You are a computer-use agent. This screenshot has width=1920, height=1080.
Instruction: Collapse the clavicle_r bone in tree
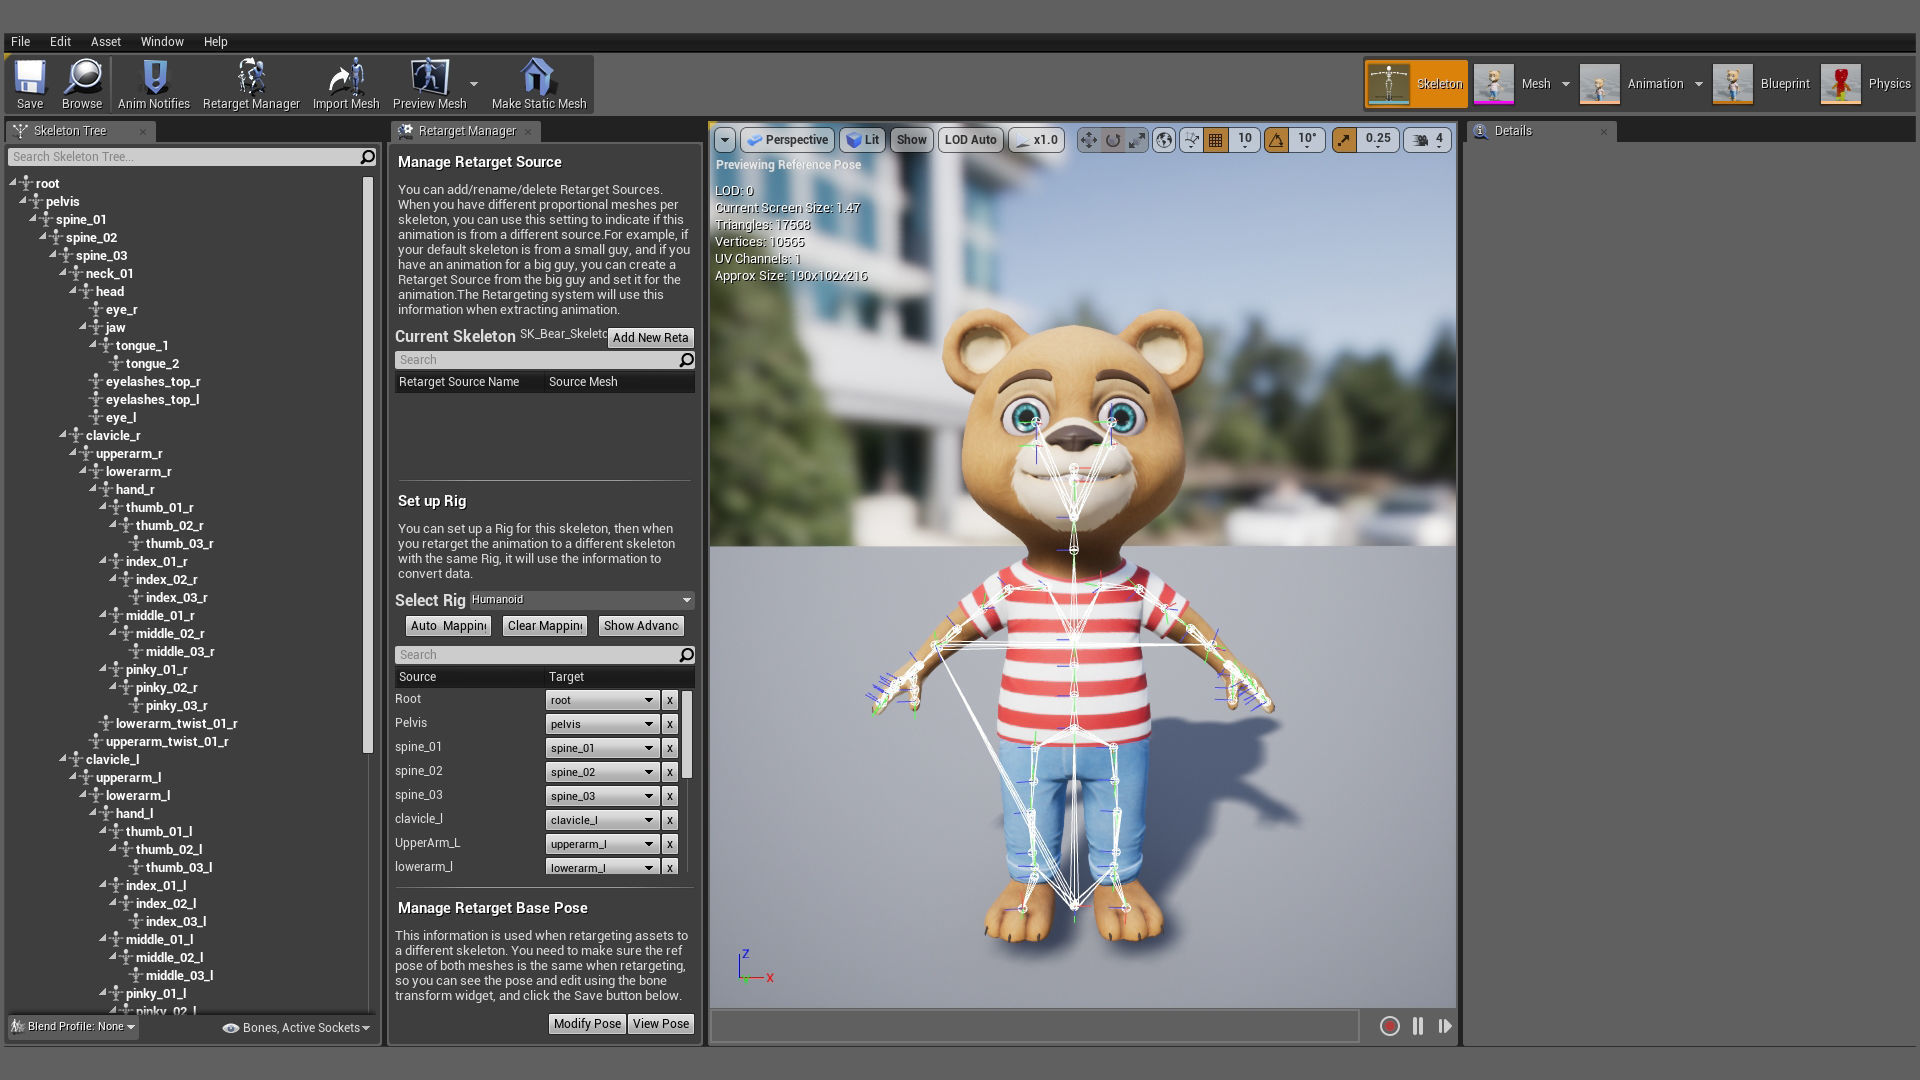click(x=63, y=435)
